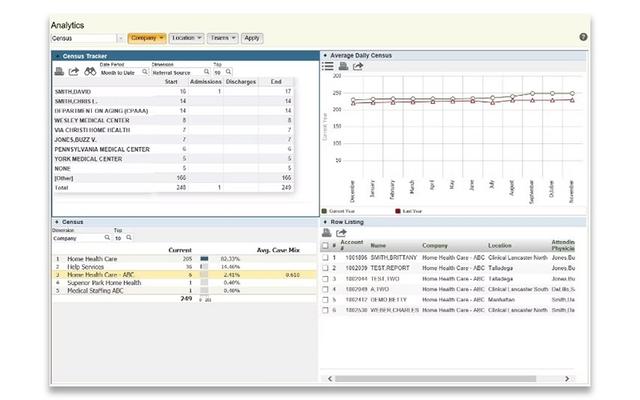Viewport: 640px width, 400px height.
Task: Check the box for SMITH,BRITTANY row
Action: pos(326,257)
